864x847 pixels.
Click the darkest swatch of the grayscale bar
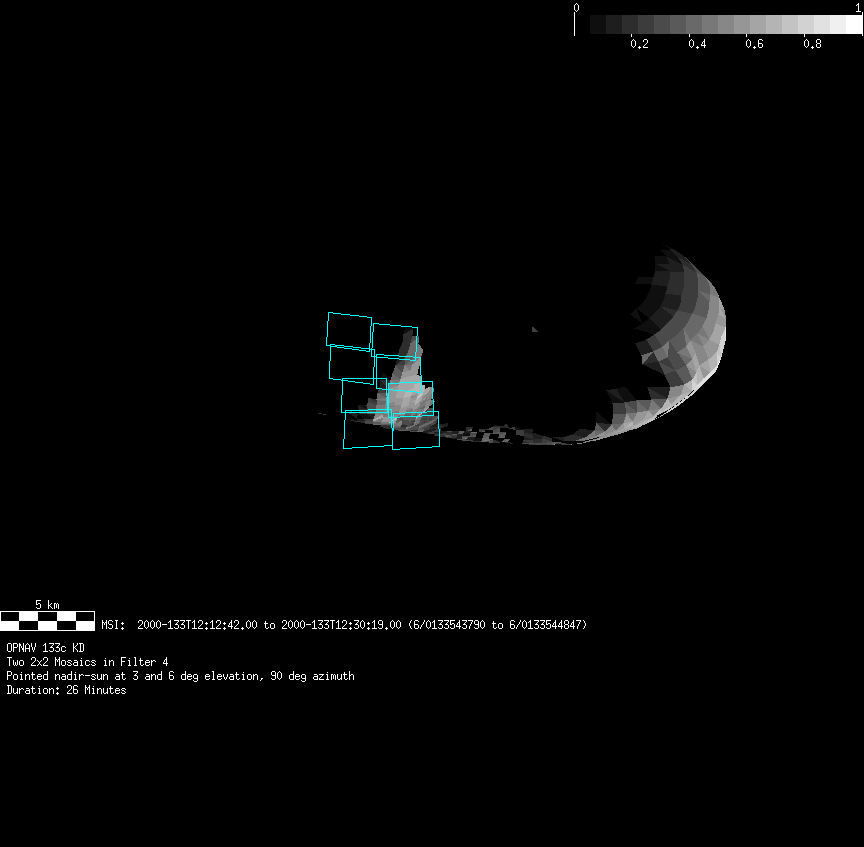click(x=598, y=25)
